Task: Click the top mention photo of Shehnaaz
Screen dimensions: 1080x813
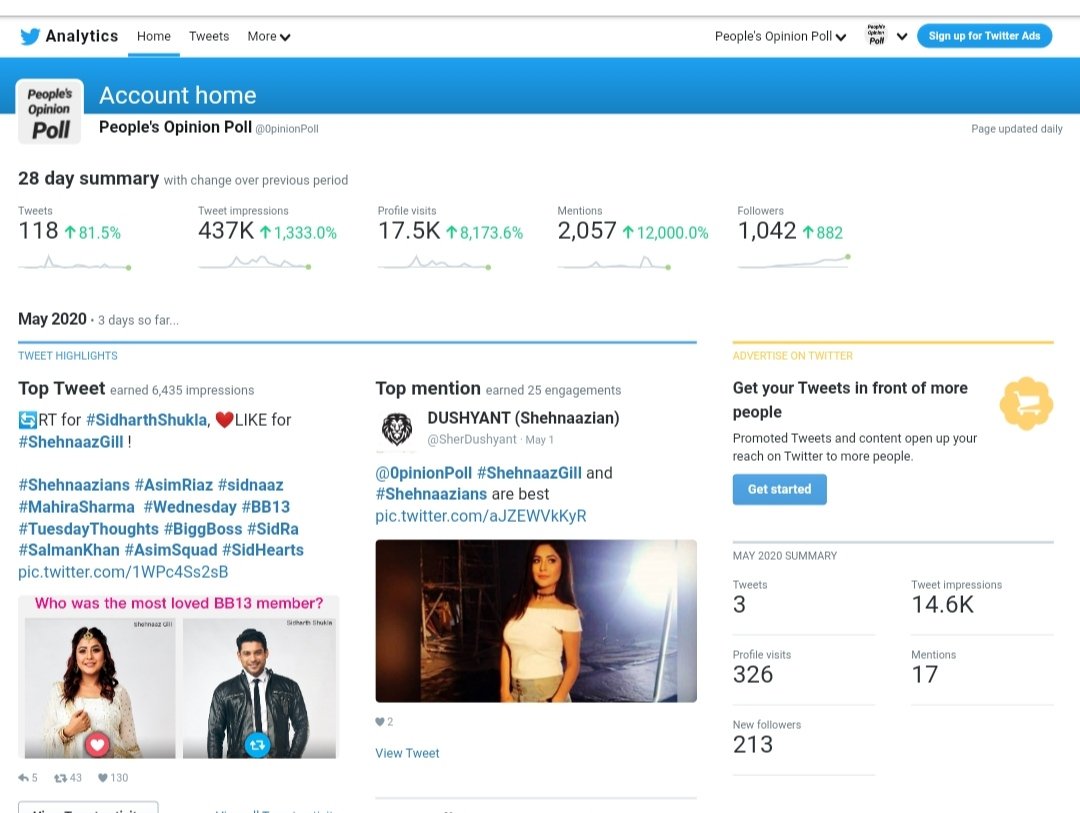Action: click(x=536, y=621)
